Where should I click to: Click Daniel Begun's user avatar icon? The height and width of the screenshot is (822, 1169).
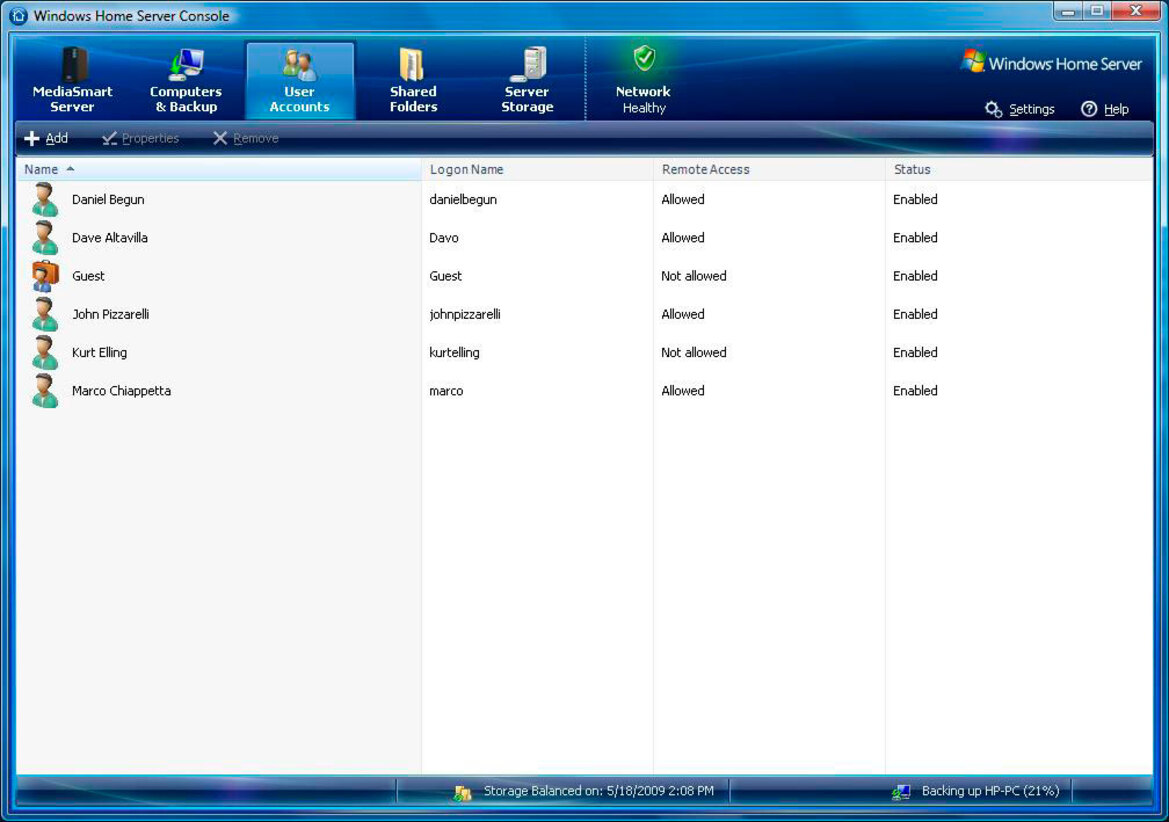[45, 200]
